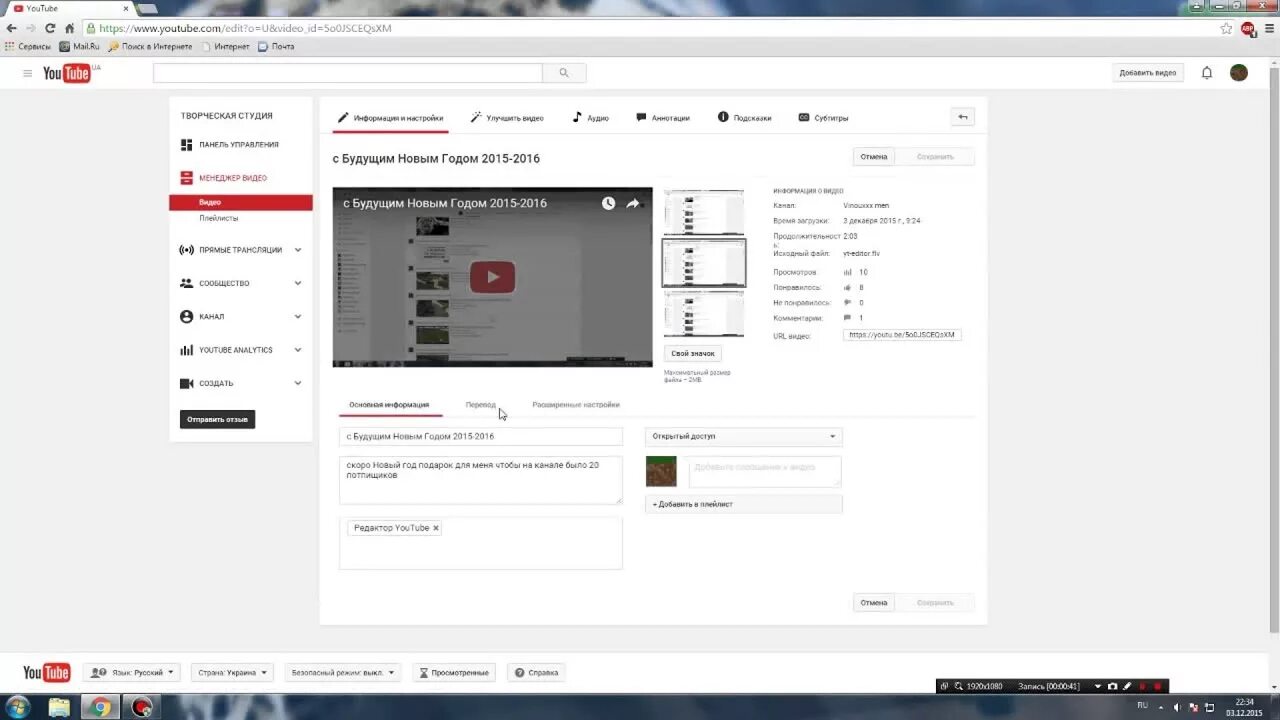
Task: Click the top Сохранить button
Action: (935, 157)
